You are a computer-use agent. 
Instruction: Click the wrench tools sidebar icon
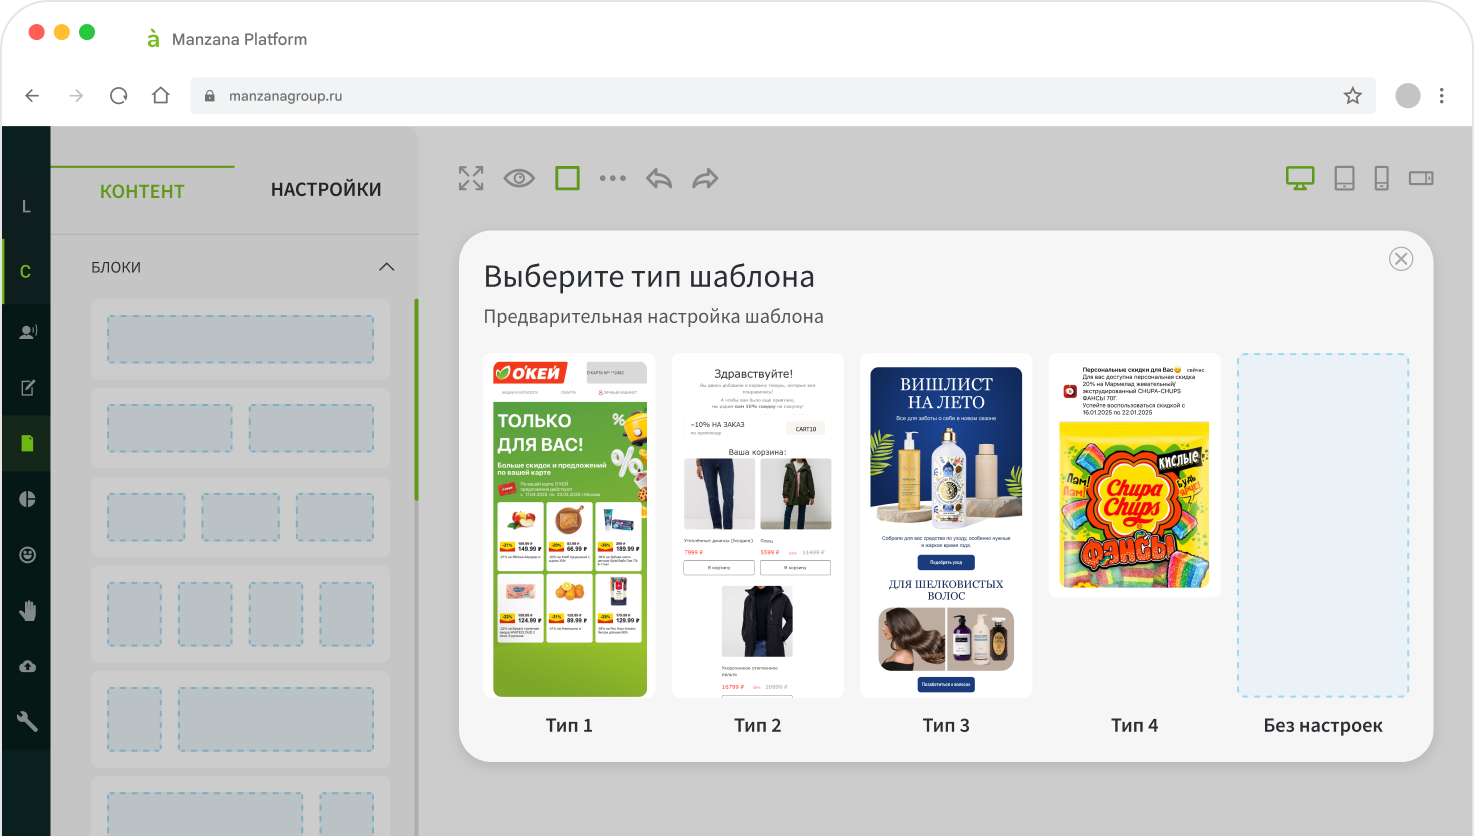(27, 721)
